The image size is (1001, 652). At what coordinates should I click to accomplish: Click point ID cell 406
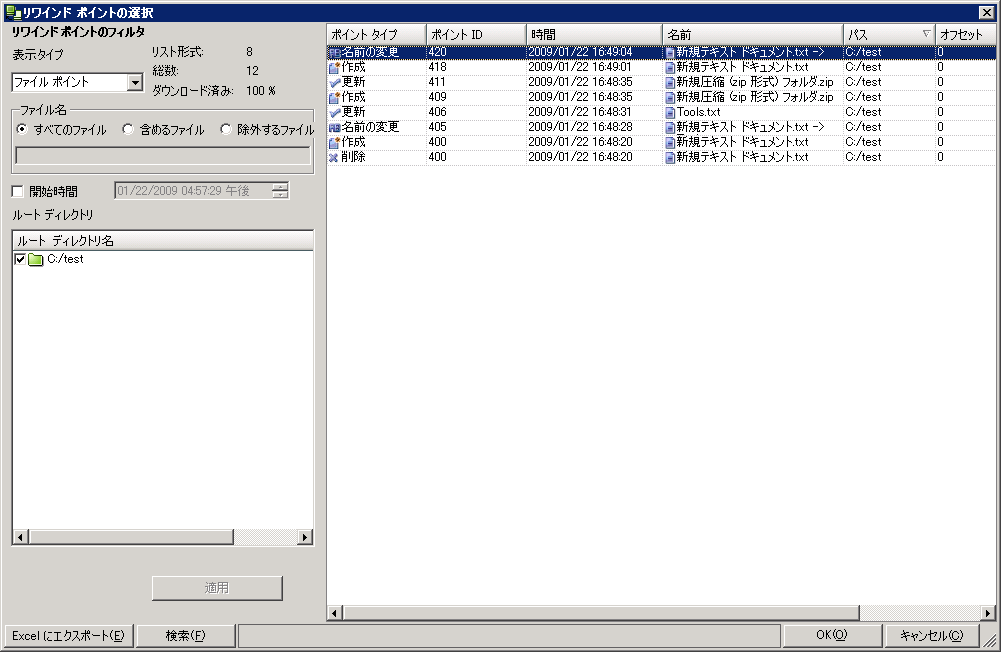pos(438,112)
